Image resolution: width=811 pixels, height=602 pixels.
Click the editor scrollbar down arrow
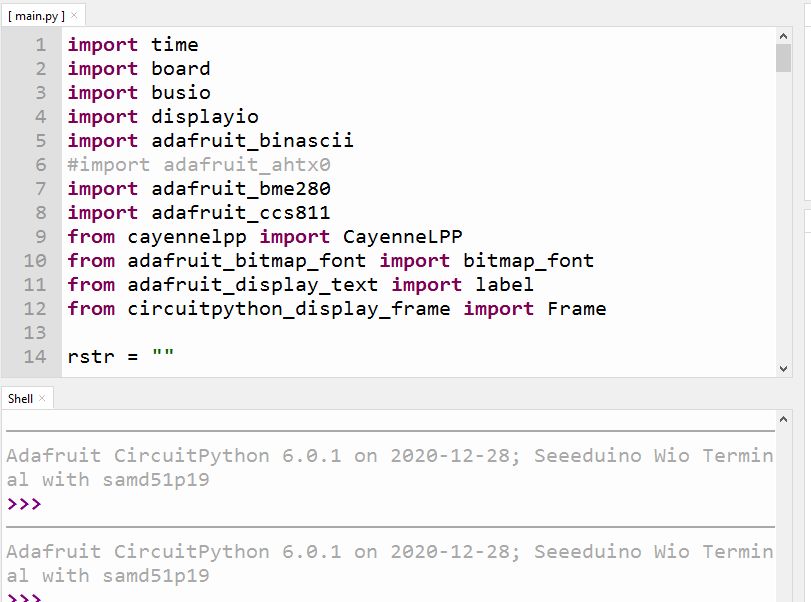click(x=783, y=368)
